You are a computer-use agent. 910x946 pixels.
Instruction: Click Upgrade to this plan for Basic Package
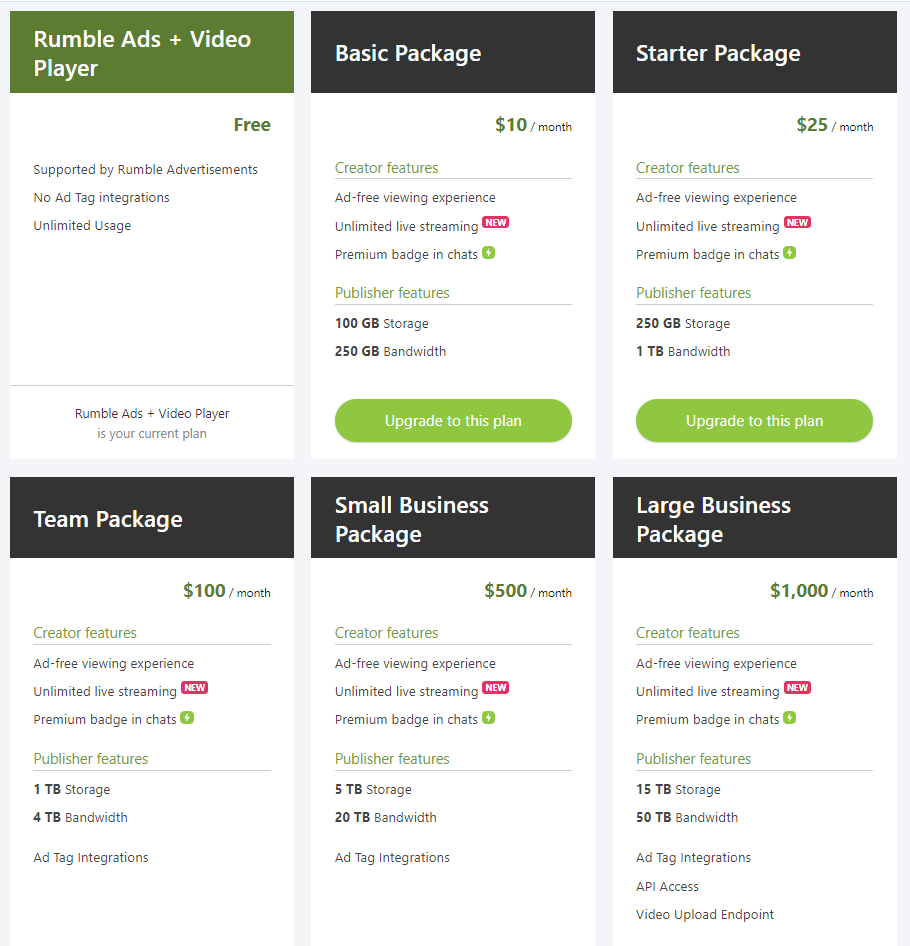[x=453, y=421]
